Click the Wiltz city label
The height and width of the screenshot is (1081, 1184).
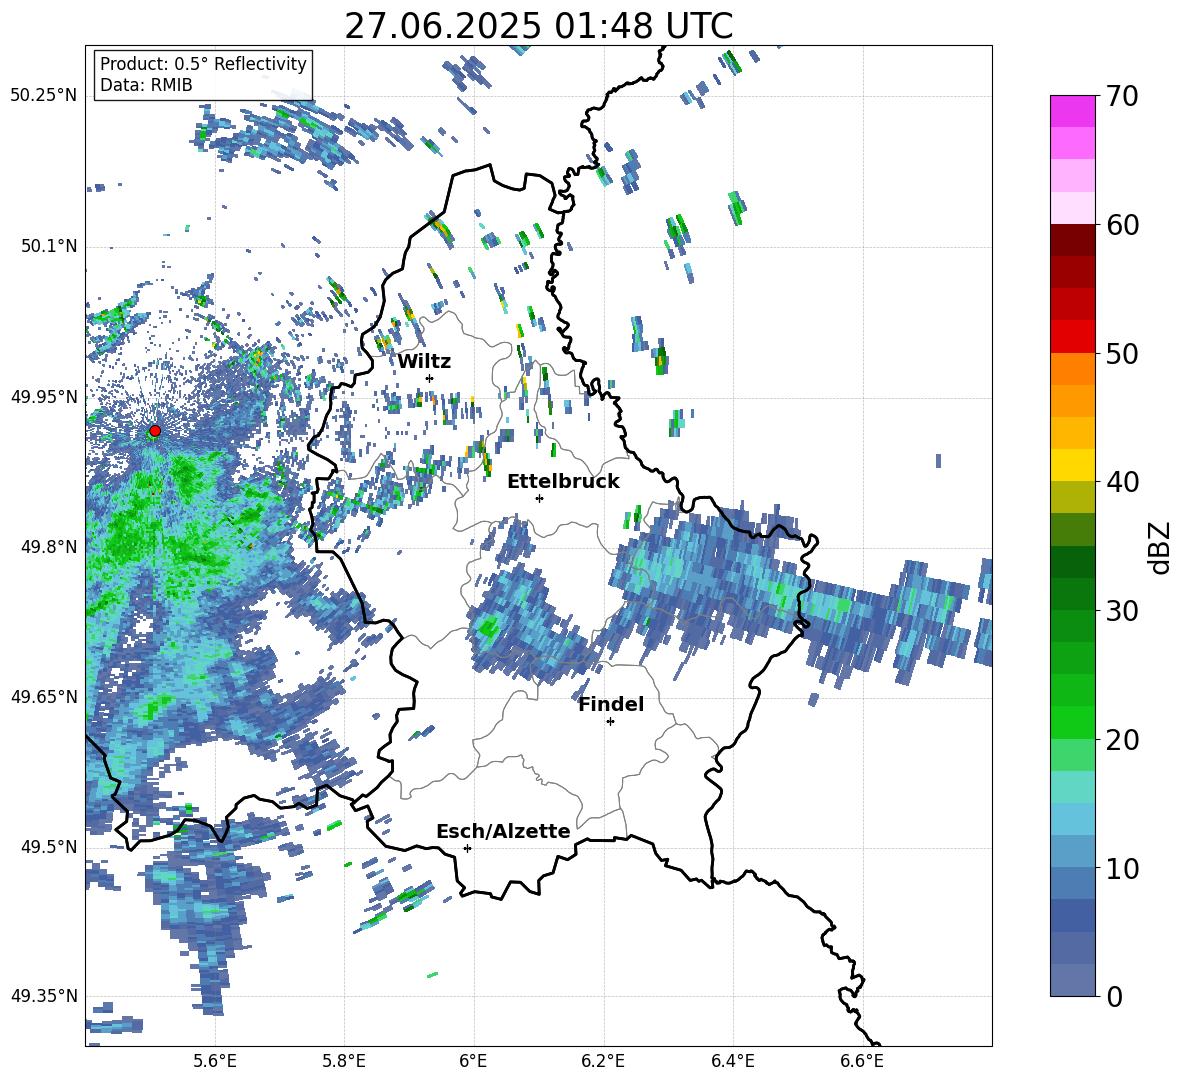(424, 362)
